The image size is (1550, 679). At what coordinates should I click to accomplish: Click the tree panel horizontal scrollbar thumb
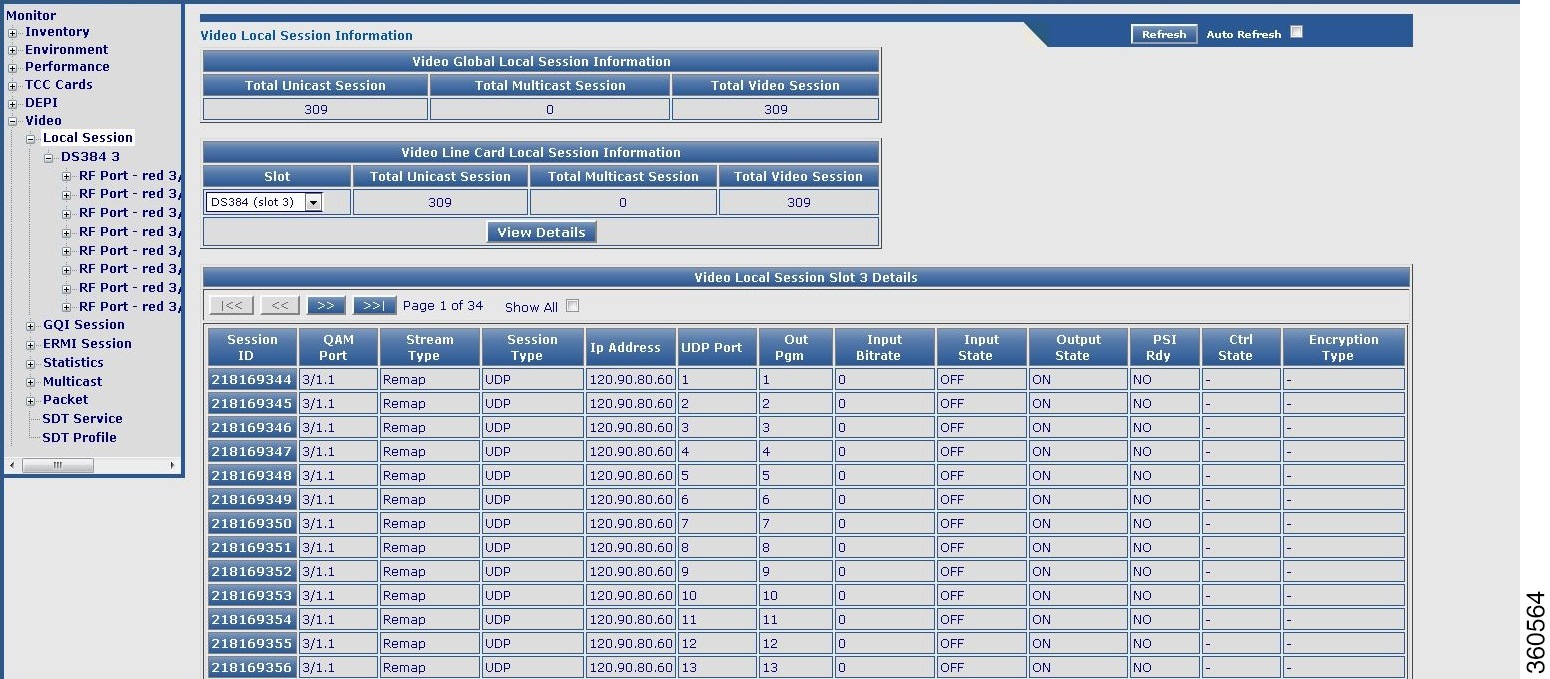point(58,465)
